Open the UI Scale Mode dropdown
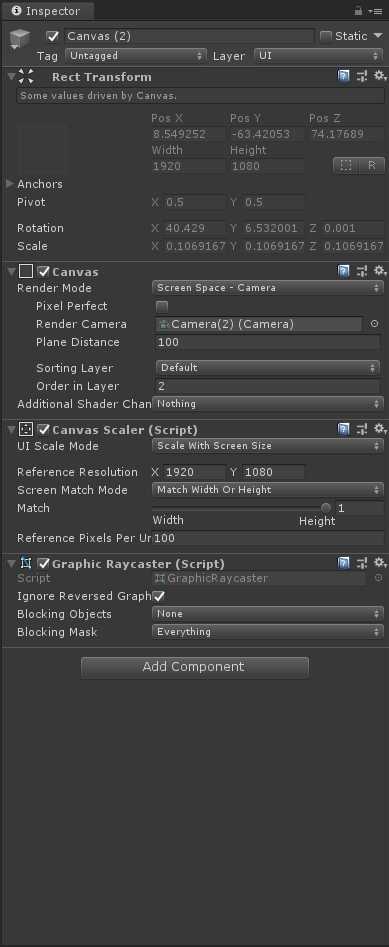The image size is (389, 947). (268, 446)
